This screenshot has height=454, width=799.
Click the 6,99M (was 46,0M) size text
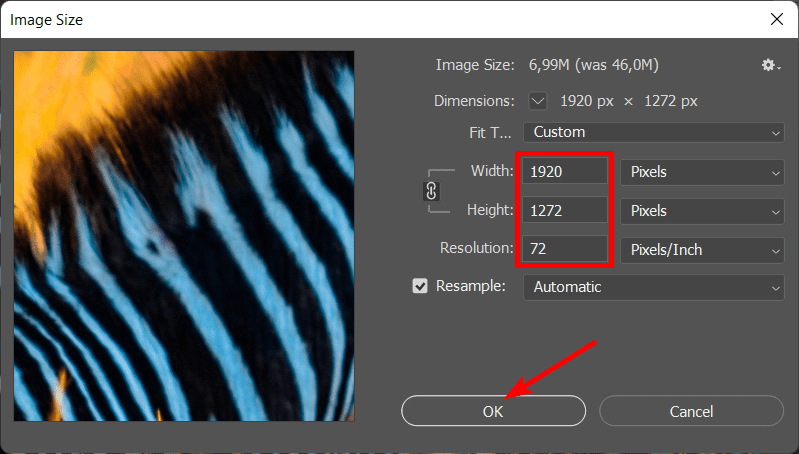(594, 65)
